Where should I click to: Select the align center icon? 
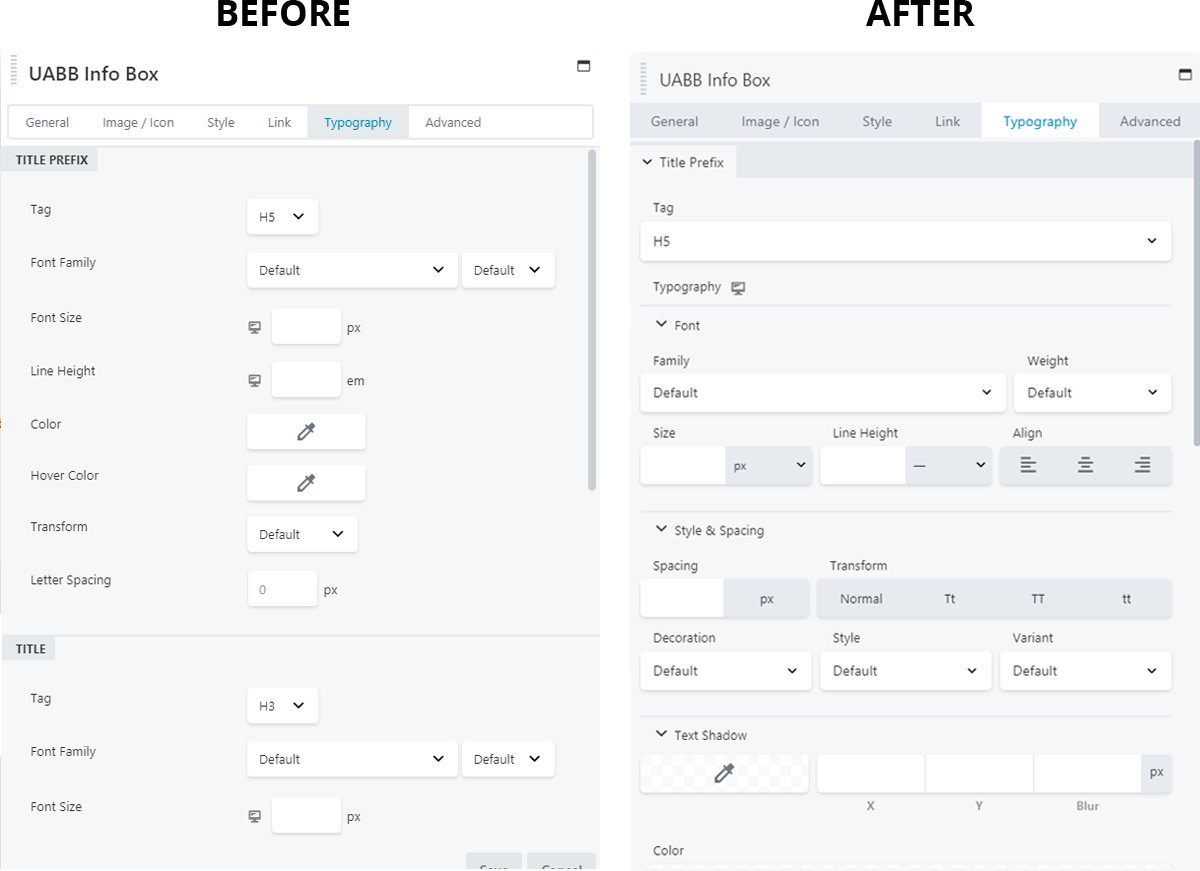tap(1085, 465)
